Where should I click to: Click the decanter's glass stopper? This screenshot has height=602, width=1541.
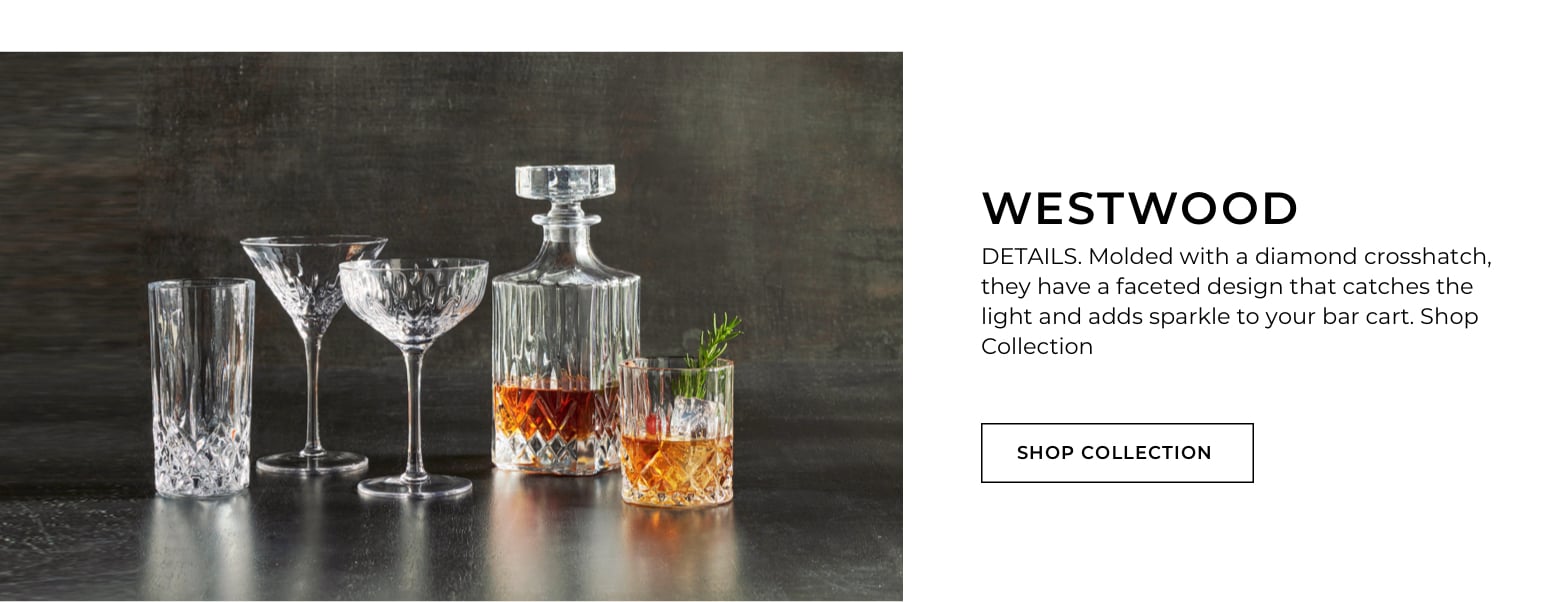(565, 196)
